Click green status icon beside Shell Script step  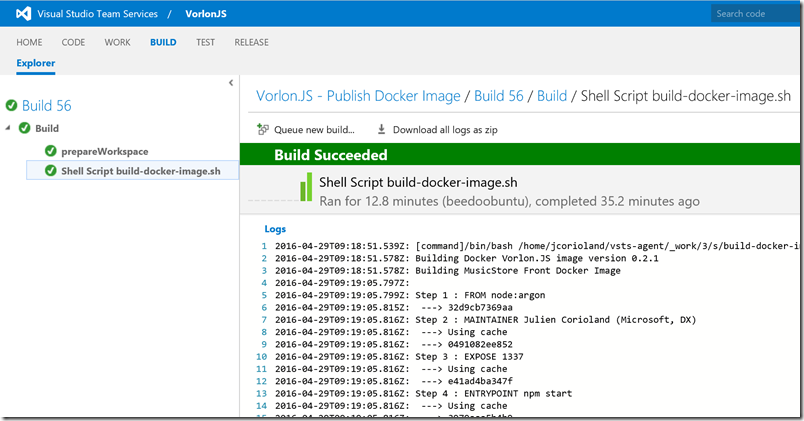(x=51, y=171)
